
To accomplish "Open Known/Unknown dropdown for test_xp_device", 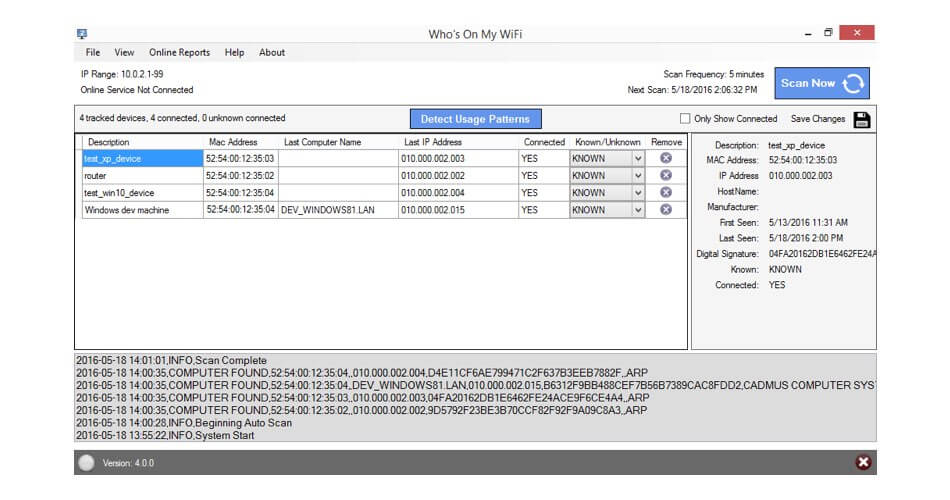I will pos(638,158).
